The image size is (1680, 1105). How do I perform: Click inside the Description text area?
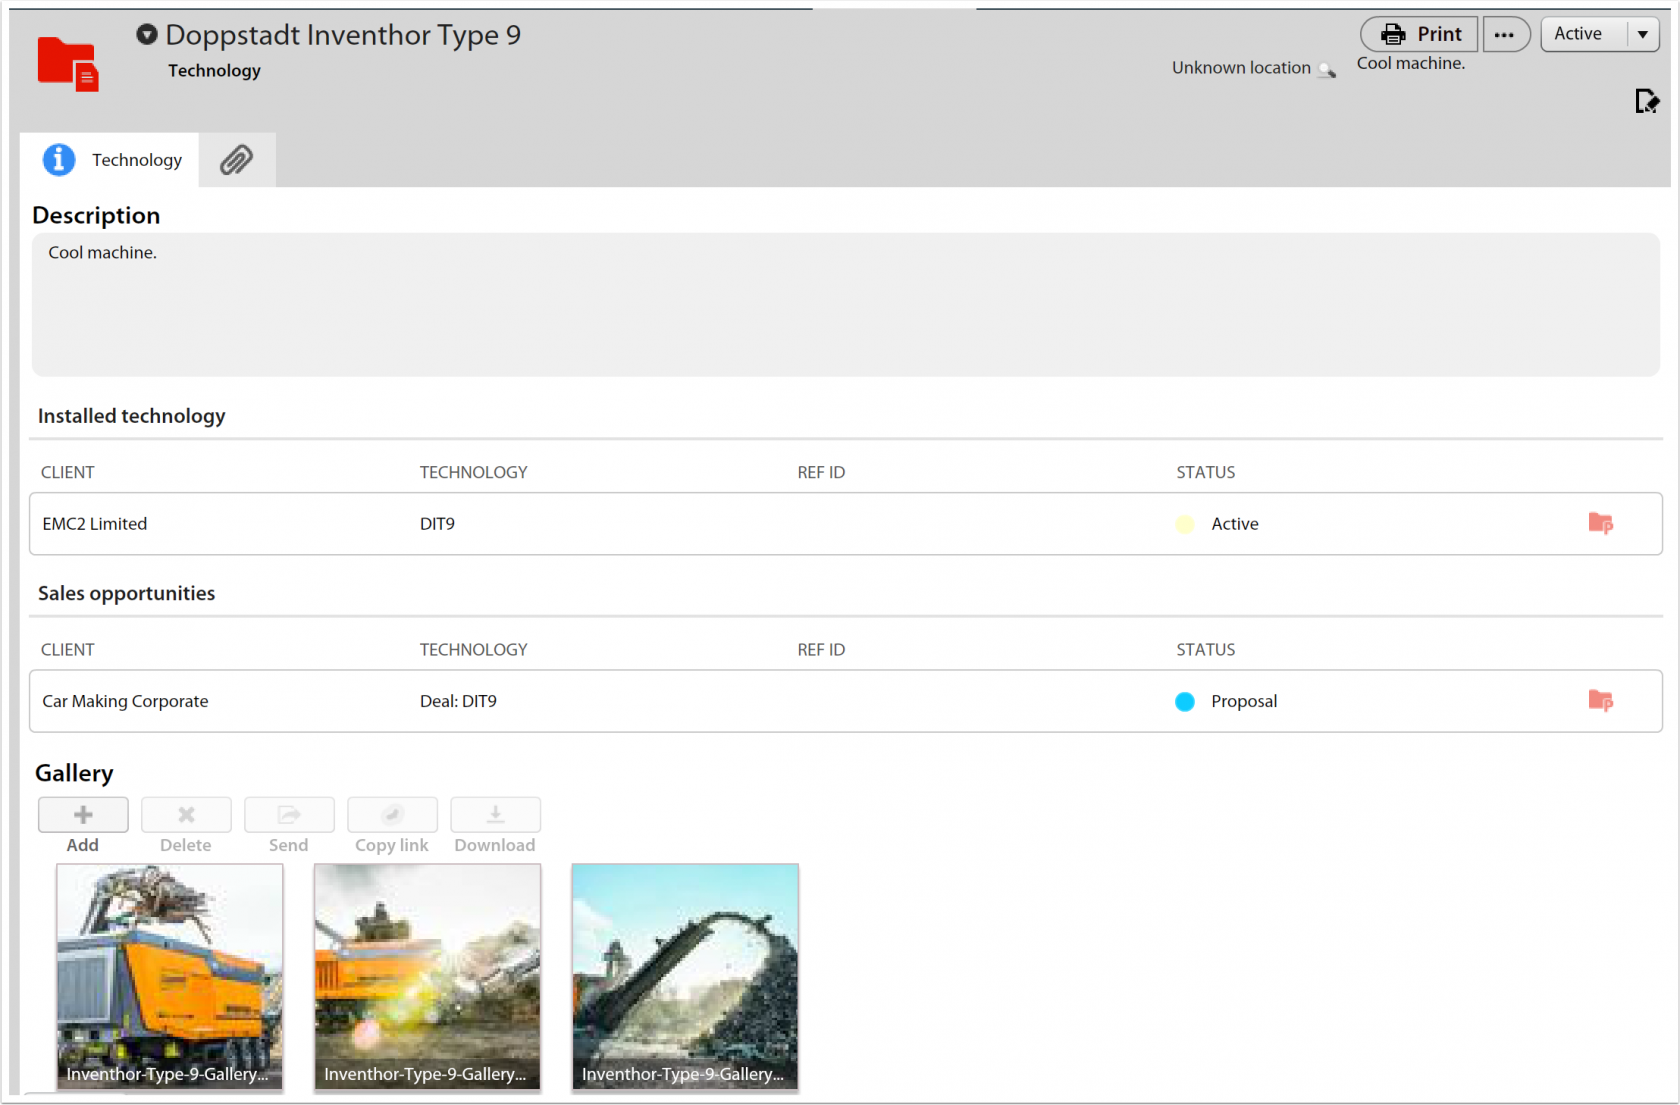point(845,305)
